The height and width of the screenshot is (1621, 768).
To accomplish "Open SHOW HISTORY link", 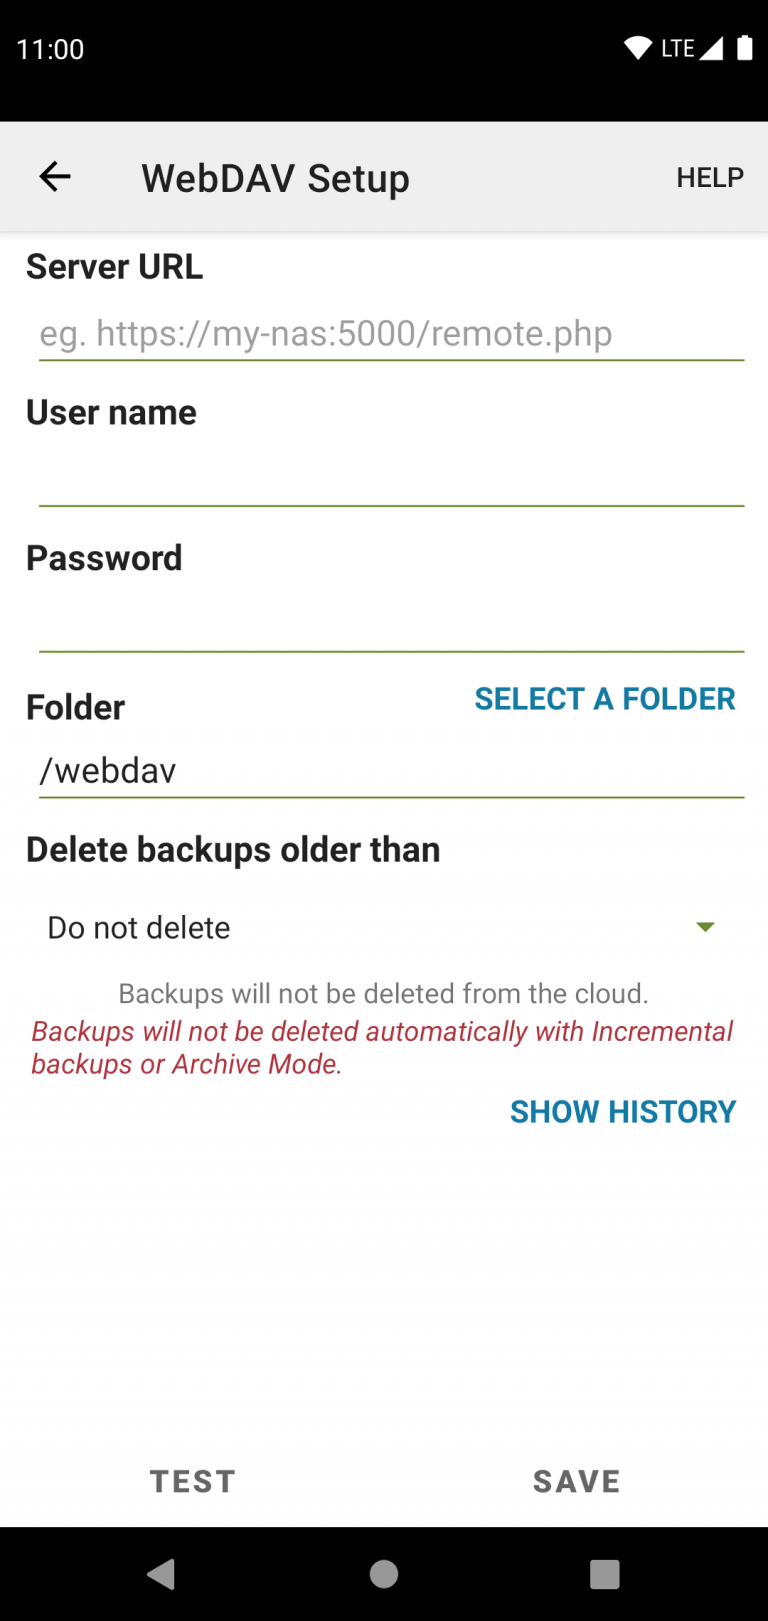I will [x=622, y=1112].
